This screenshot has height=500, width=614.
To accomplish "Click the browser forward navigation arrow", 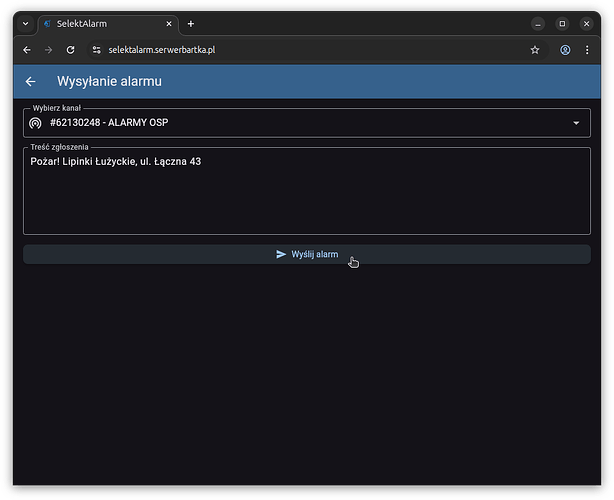I will [48, 50].
